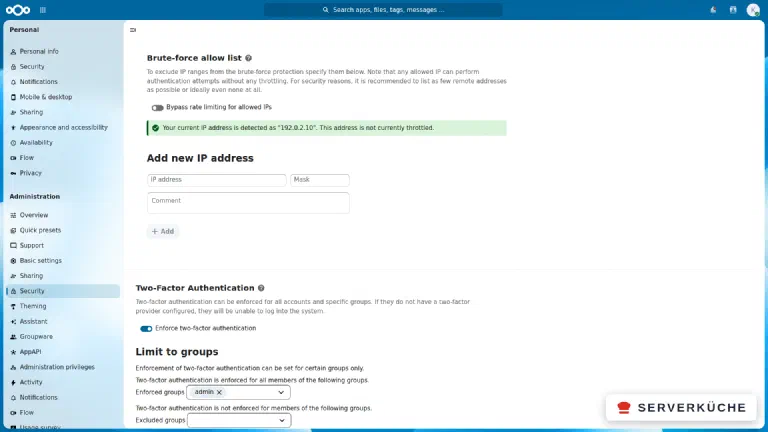Open personal Sharing settings
The image size is (768, 432).
(63, 112)
